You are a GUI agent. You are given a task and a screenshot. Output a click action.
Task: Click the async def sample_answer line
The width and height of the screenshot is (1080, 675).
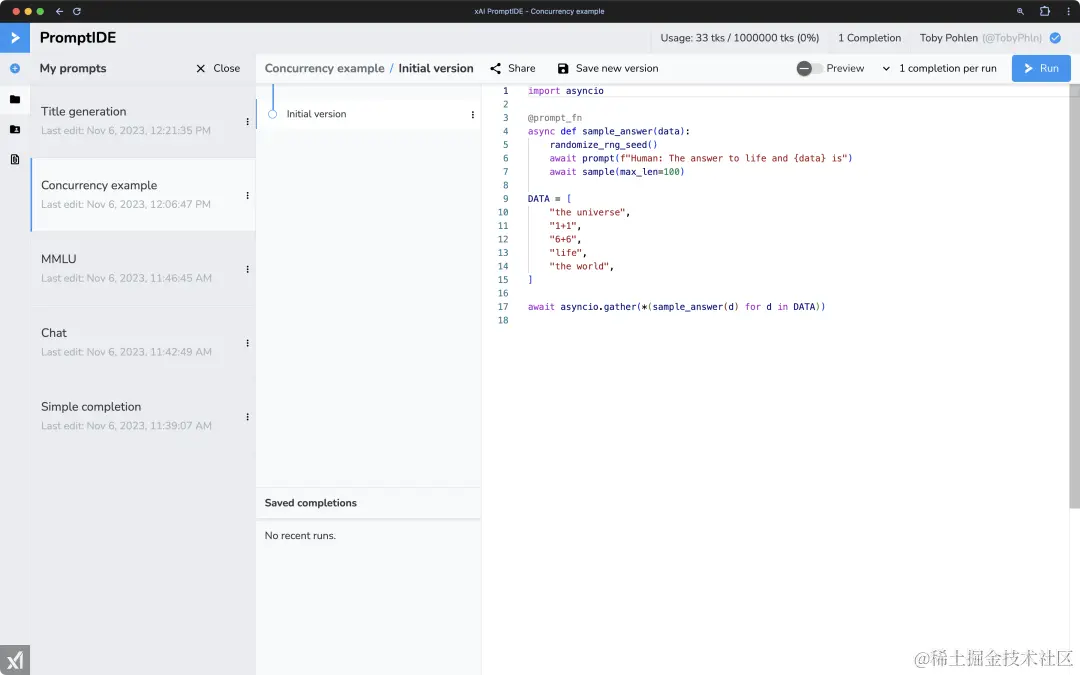(608, 131)
